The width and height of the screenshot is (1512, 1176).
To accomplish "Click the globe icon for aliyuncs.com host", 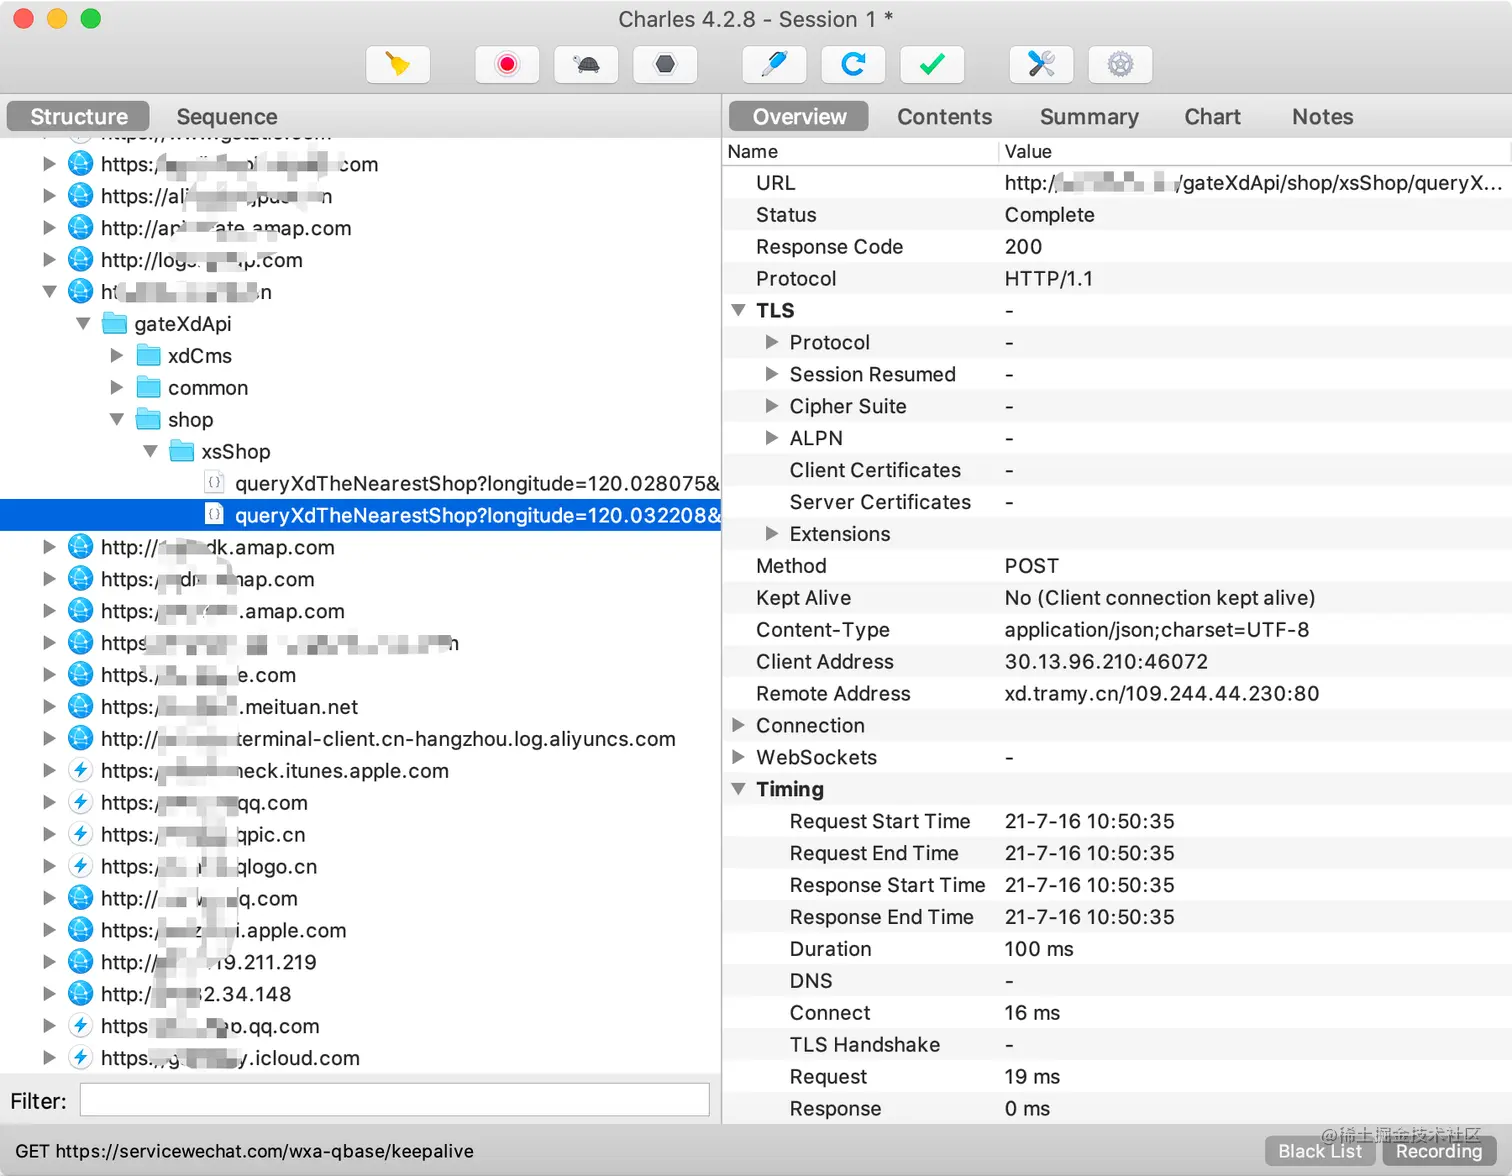I will [80, 739].
